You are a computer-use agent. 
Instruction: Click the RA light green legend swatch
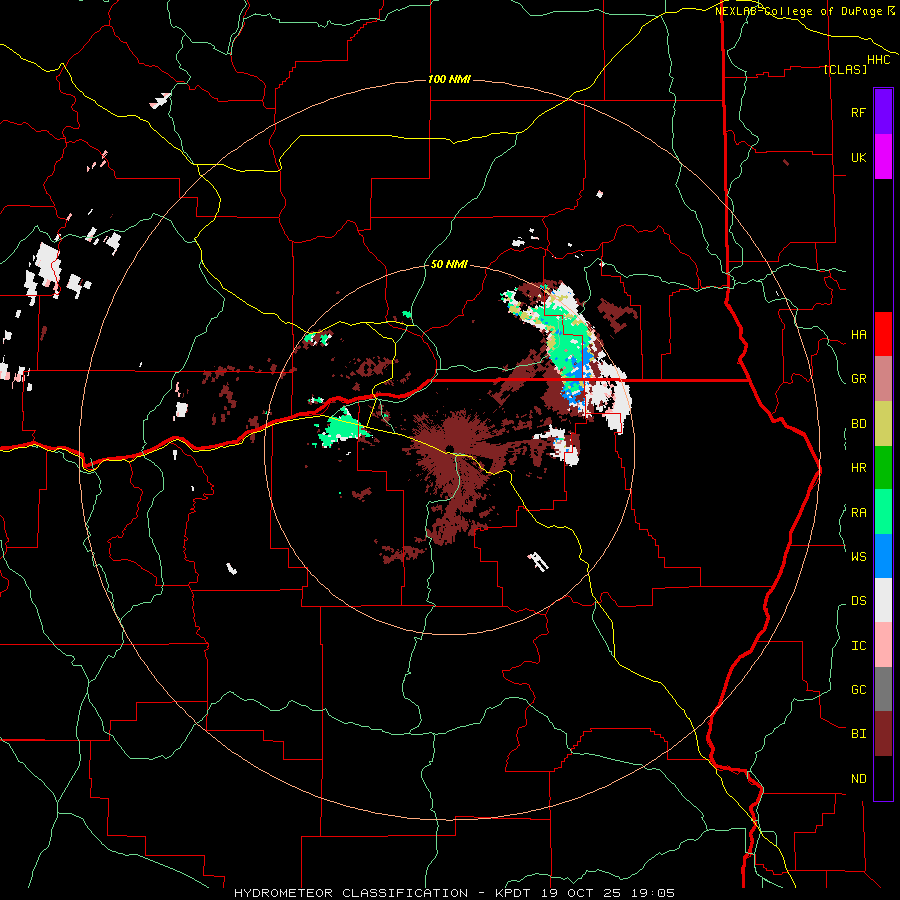883,512
